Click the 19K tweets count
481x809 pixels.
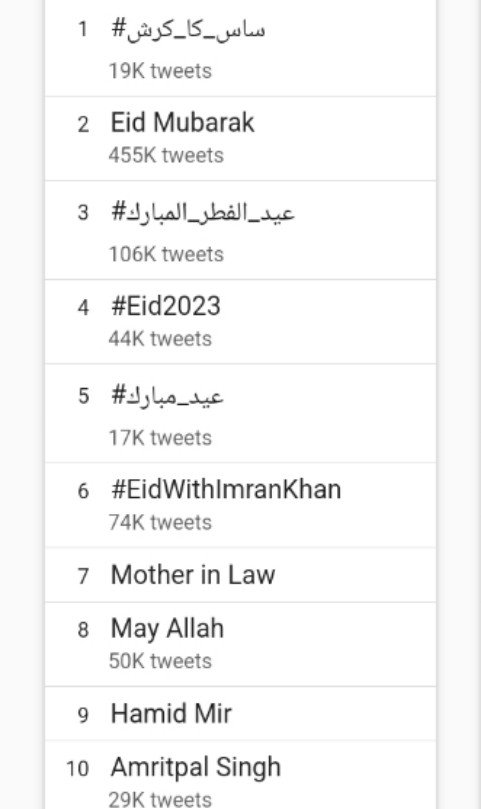160,71
